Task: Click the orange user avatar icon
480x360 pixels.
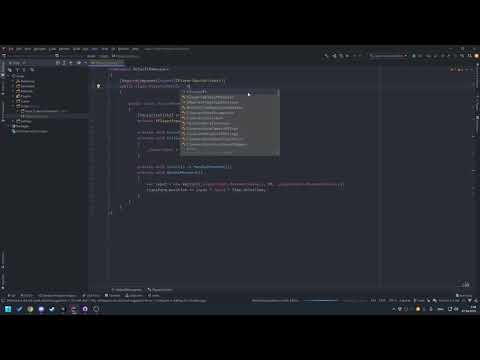Action: (476, 56)
